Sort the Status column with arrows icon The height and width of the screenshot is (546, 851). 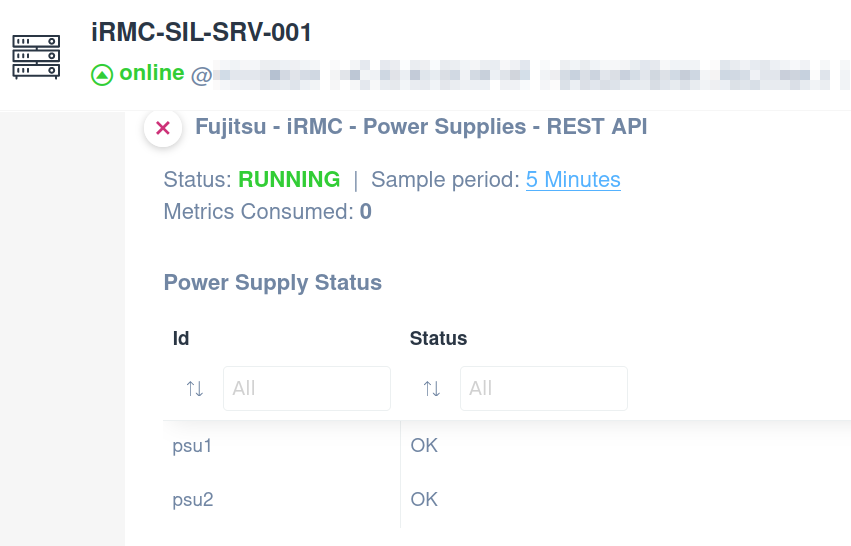pyautogui.click(x=432, y=389)
